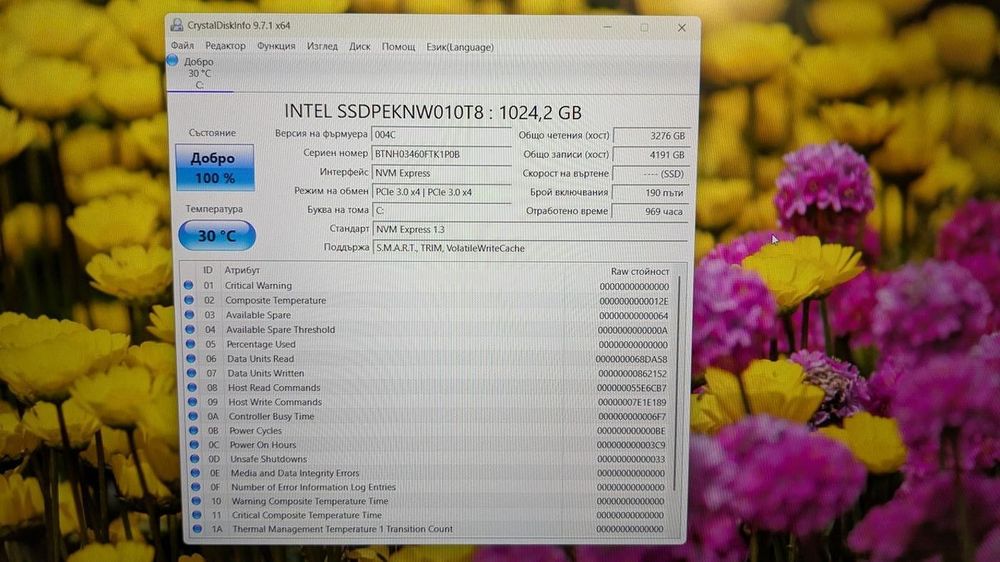Click the interface field NVM Express
The image size is (1000, 562).
[441, 173]
